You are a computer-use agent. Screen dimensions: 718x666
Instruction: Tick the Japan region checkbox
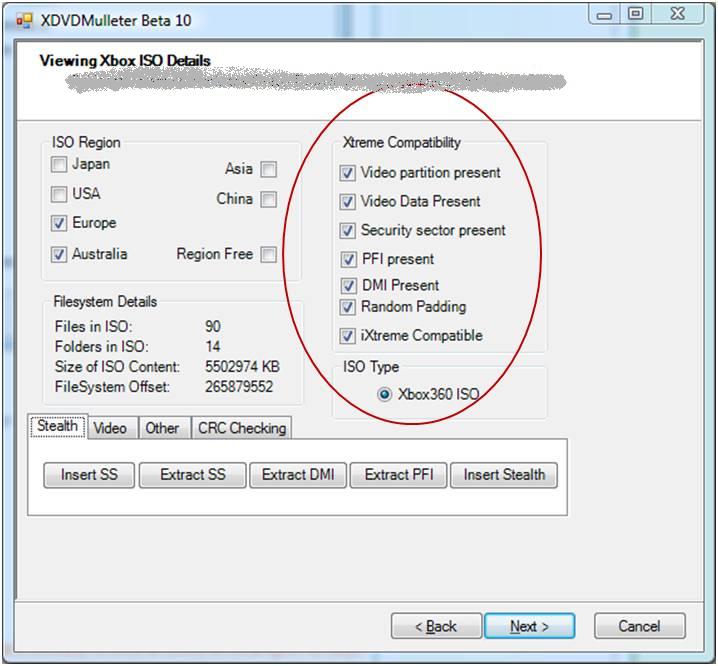click(59, 164)
